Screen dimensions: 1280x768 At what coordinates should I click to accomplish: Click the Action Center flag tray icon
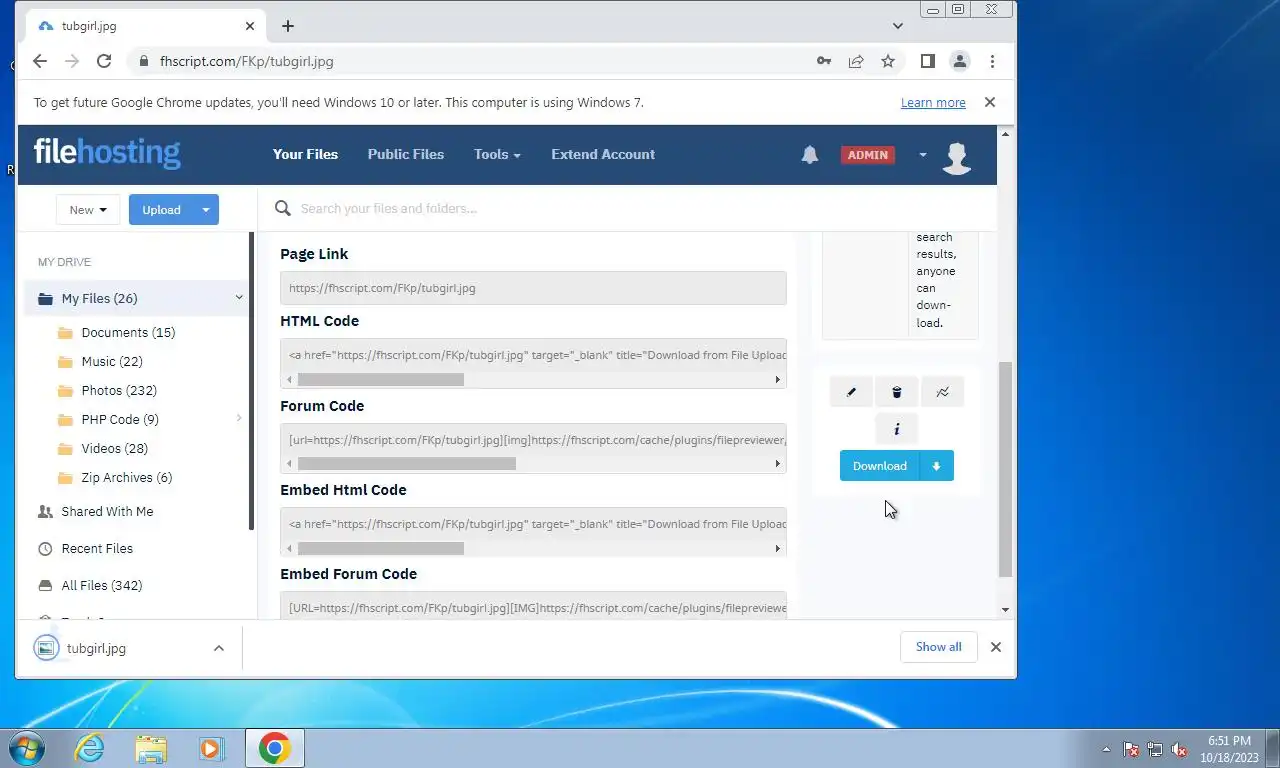click(1131, 749)
